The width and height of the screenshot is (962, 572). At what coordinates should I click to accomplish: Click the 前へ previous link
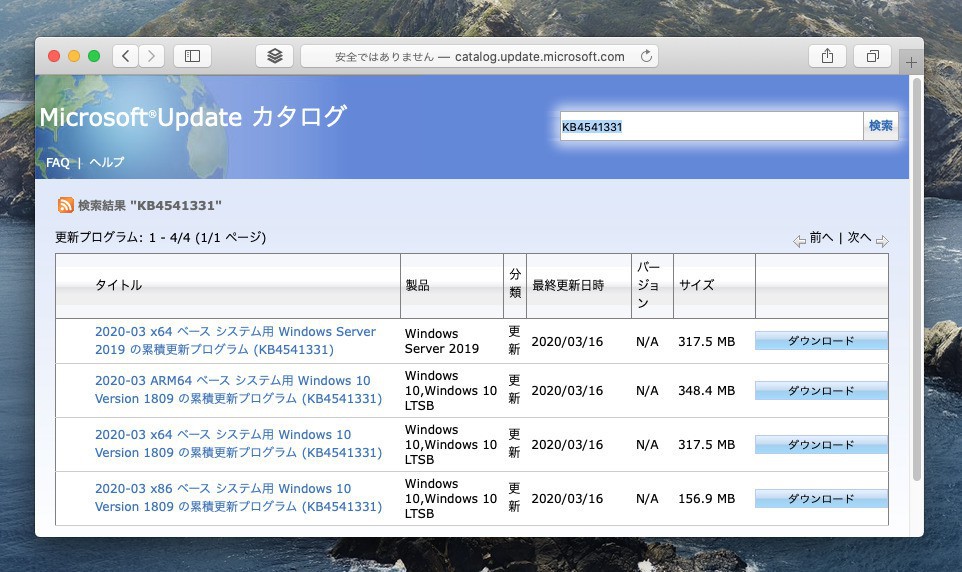821,238
